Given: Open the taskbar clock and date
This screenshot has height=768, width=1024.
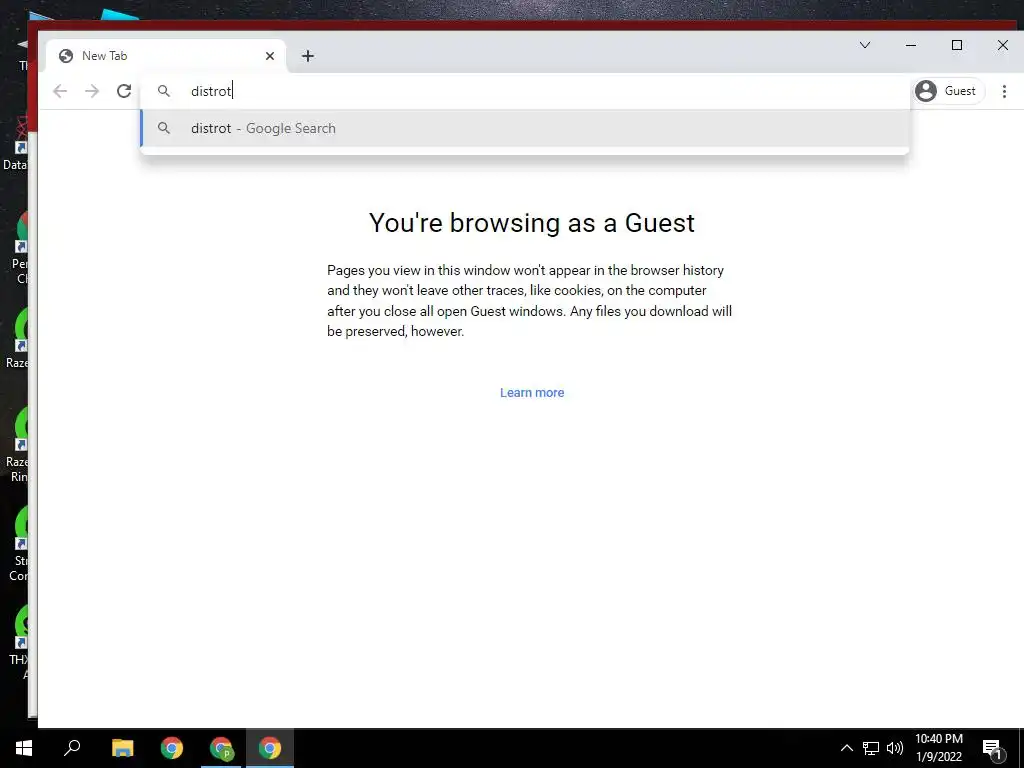Looking at the screenshot, I should tap(938, 748).
